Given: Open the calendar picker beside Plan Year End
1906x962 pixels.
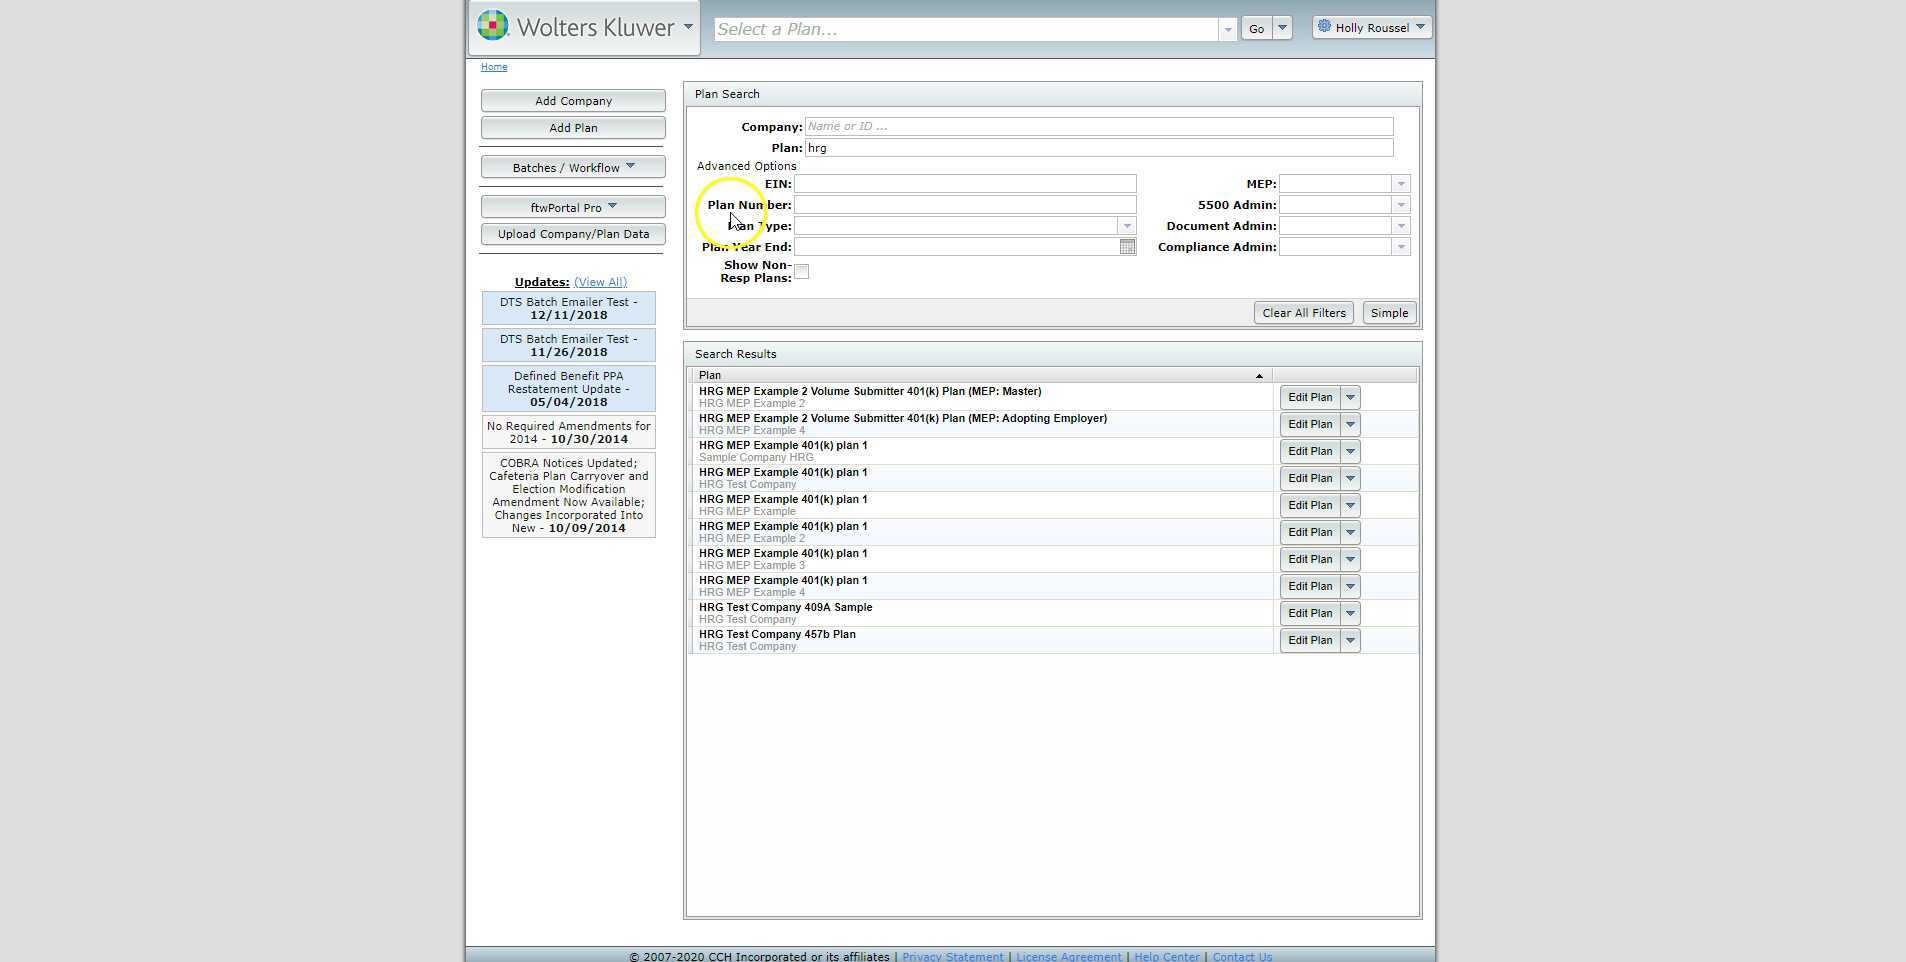Looking at the screenshot, I should coord(1126,246).
